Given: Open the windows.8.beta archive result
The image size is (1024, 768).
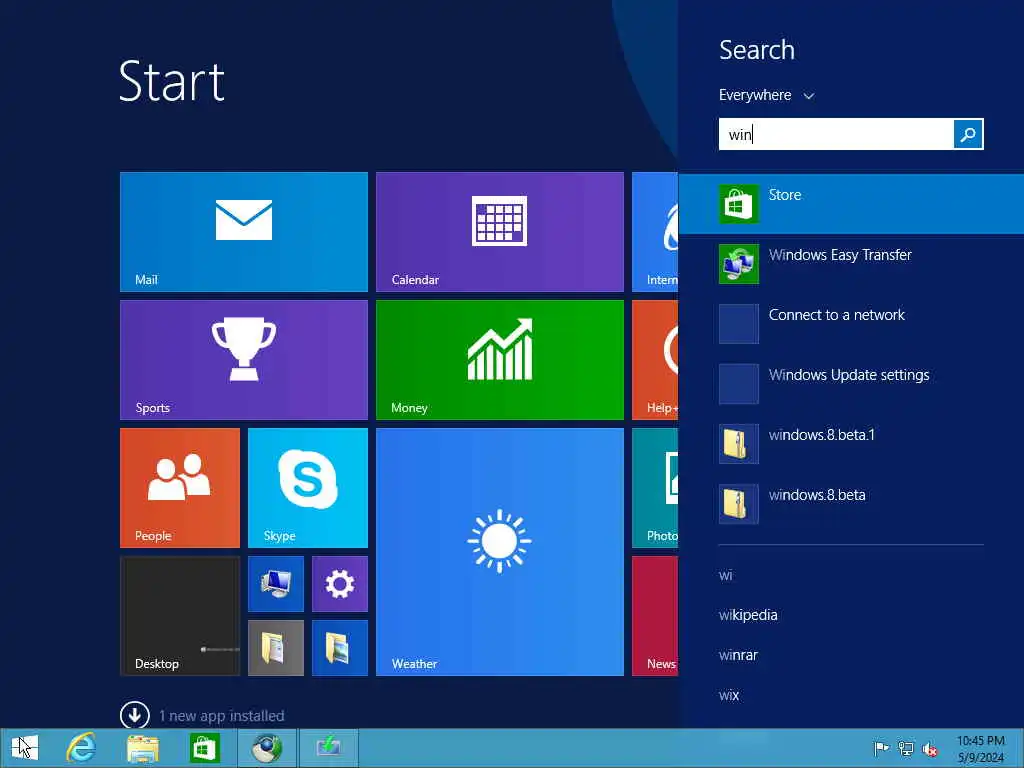Looking at the screenshot, I should tap(851, 504).
